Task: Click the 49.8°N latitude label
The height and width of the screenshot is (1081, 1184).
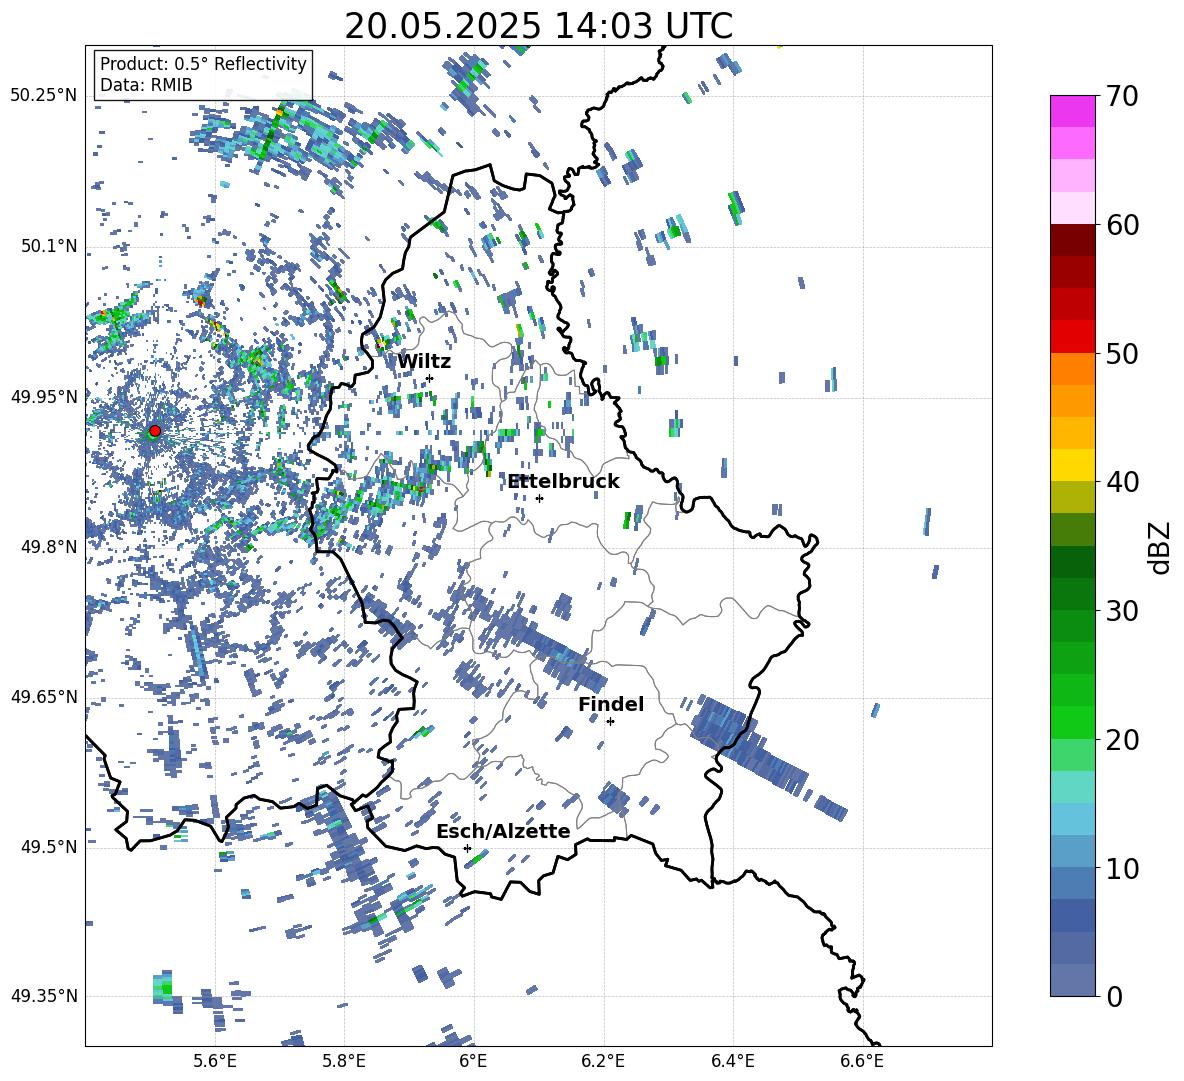Action: 49,547
